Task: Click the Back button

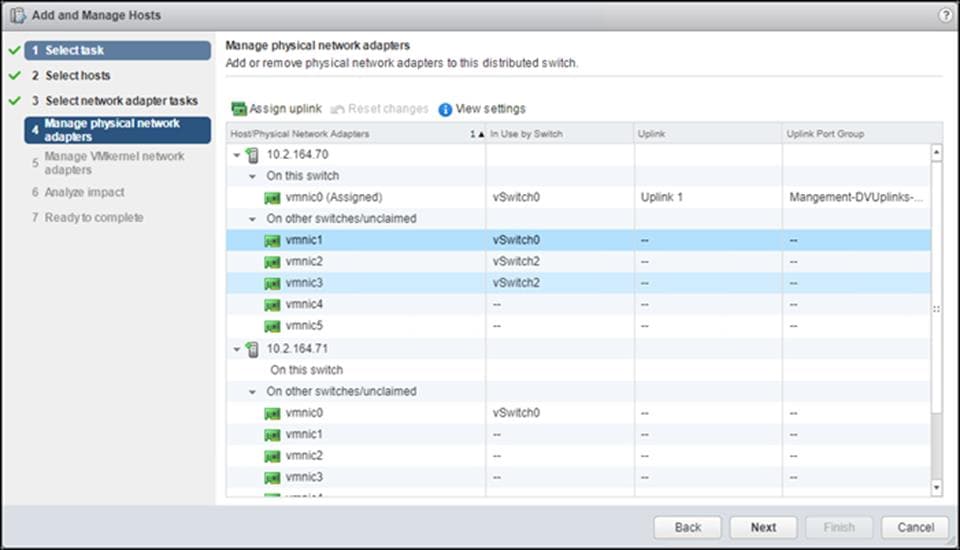Action: [688, 527]
